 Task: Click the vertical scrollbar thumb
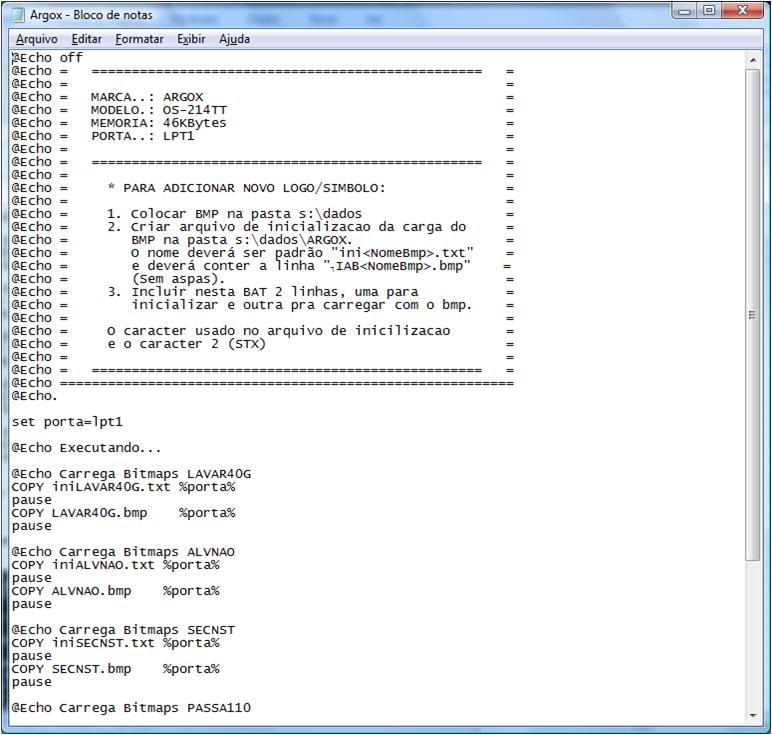coord(754,314)
